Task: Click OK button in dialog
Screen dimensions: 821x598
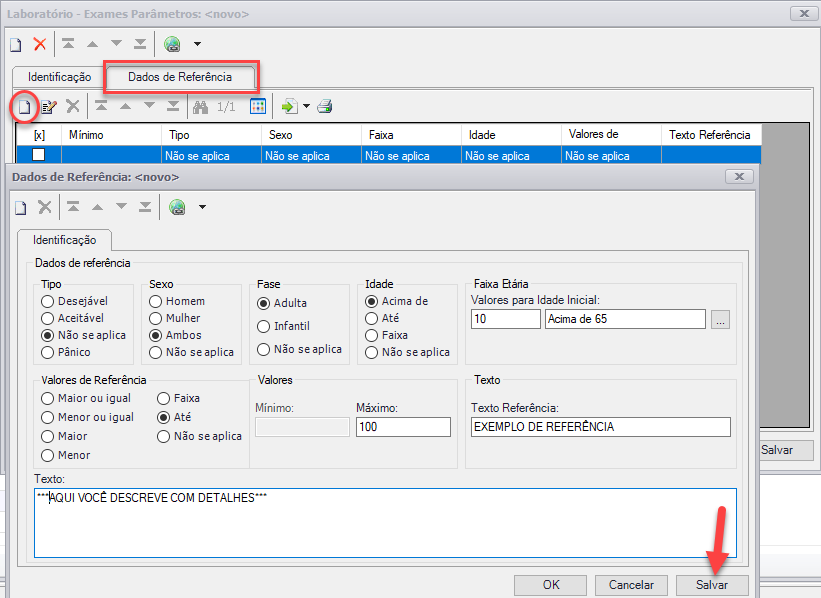Action: tap(550, 585)
